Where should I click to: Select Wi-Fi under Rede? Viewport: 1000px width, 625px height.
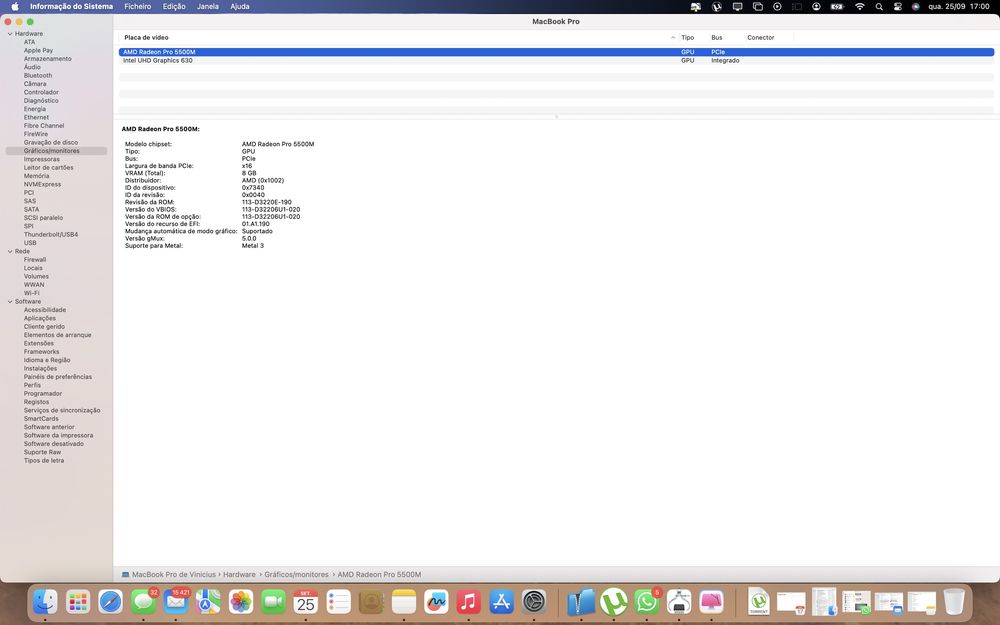click(x=32, y=293)
